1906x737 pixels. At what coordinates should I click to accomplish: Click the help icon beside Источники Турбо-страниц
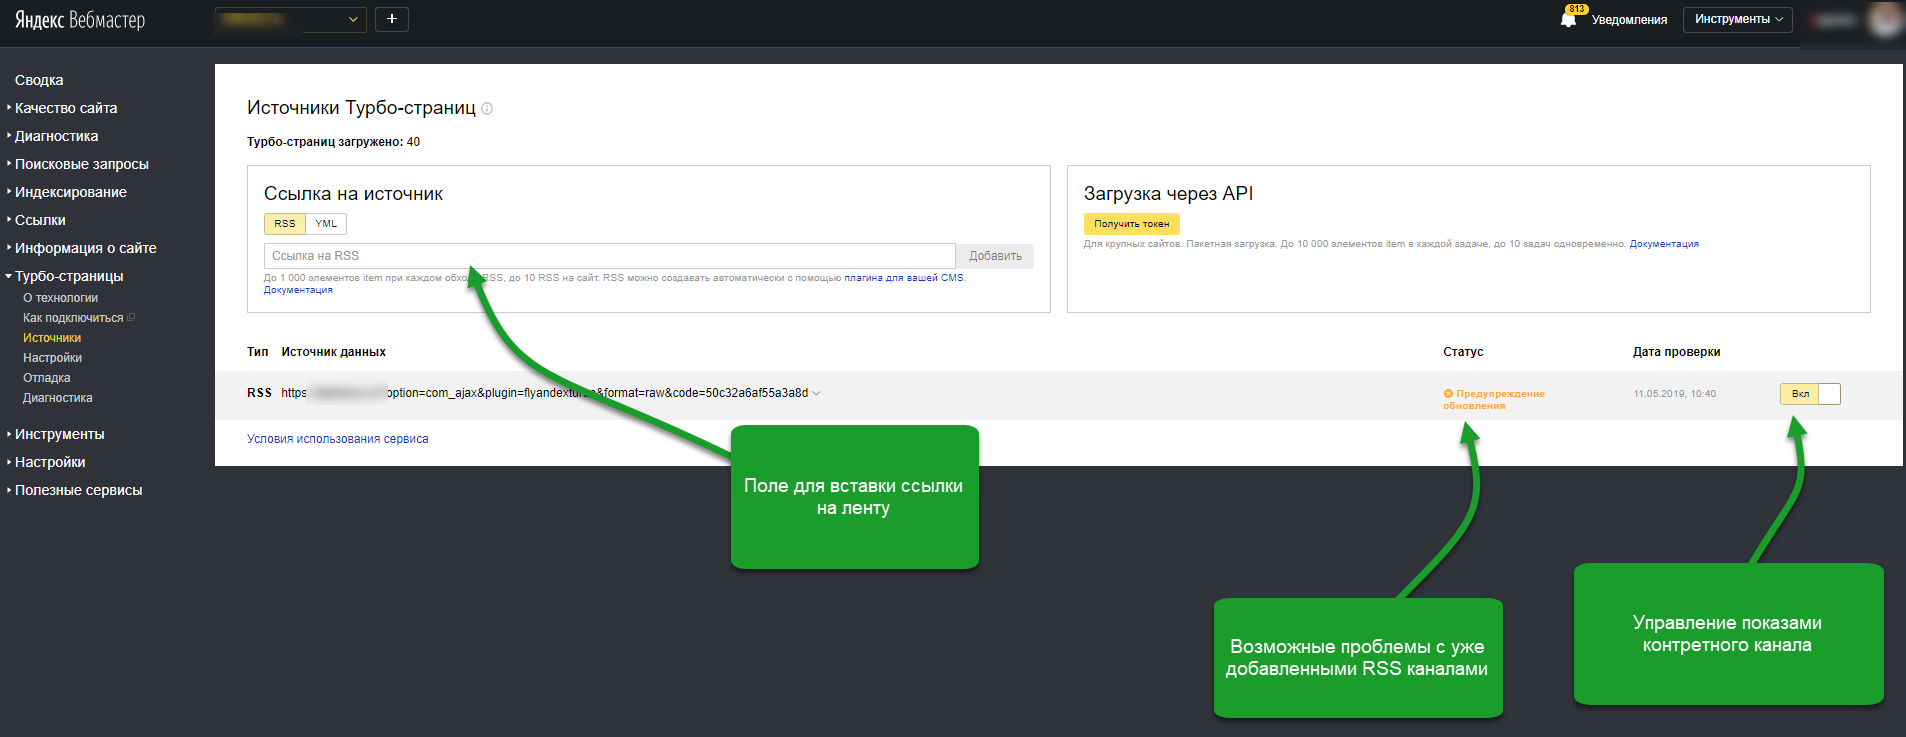(x=487, y=109)
